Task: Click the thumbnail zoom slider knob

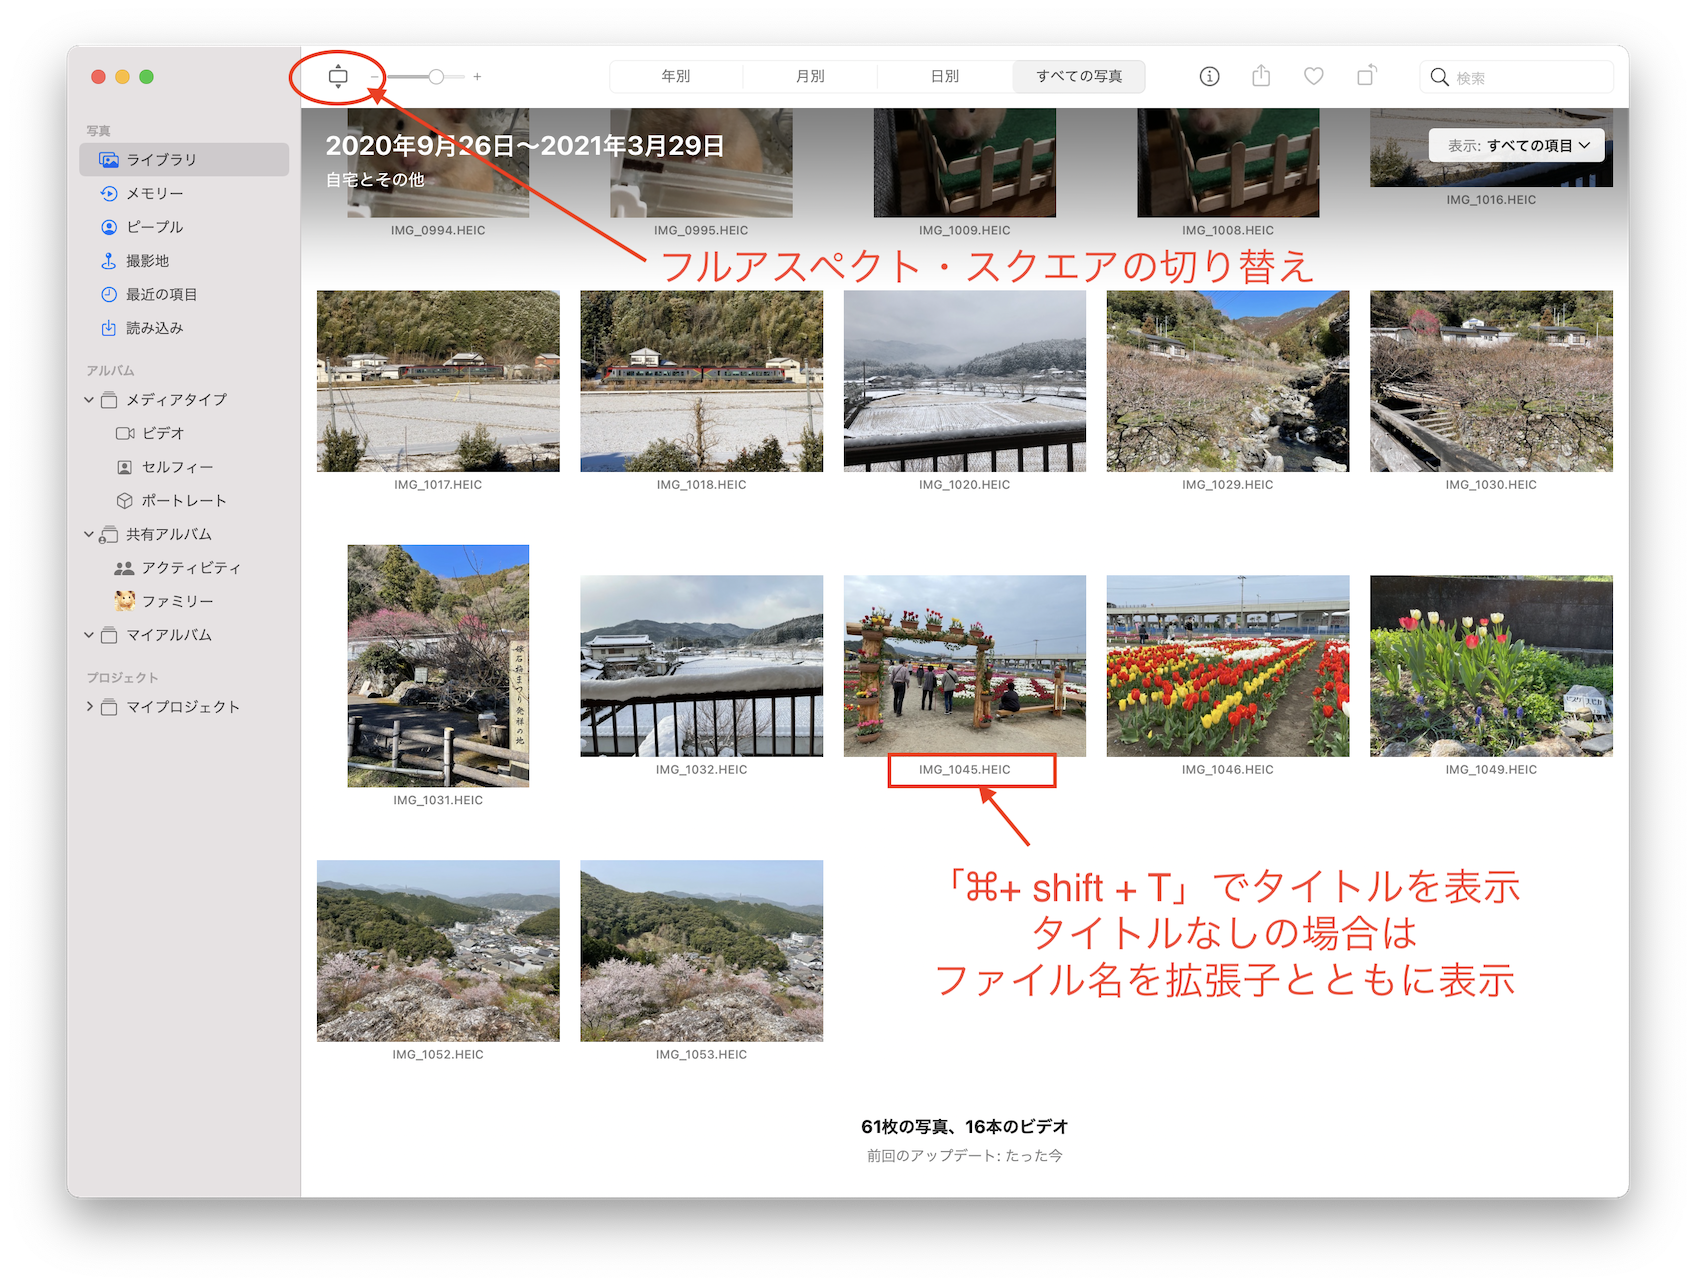Action: (436, 76)
